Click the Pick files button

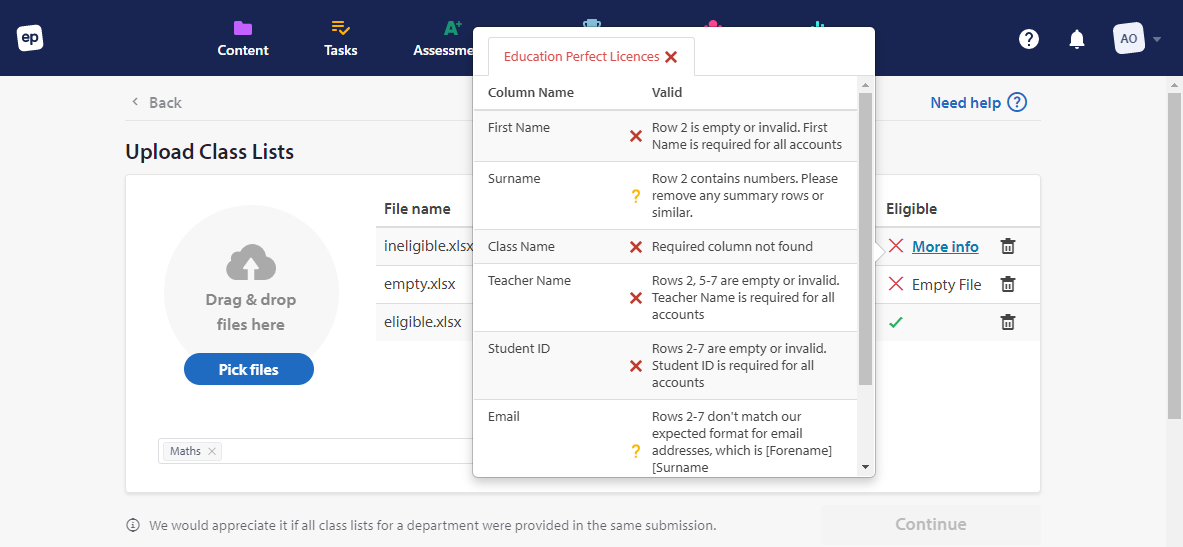(249, 369)
